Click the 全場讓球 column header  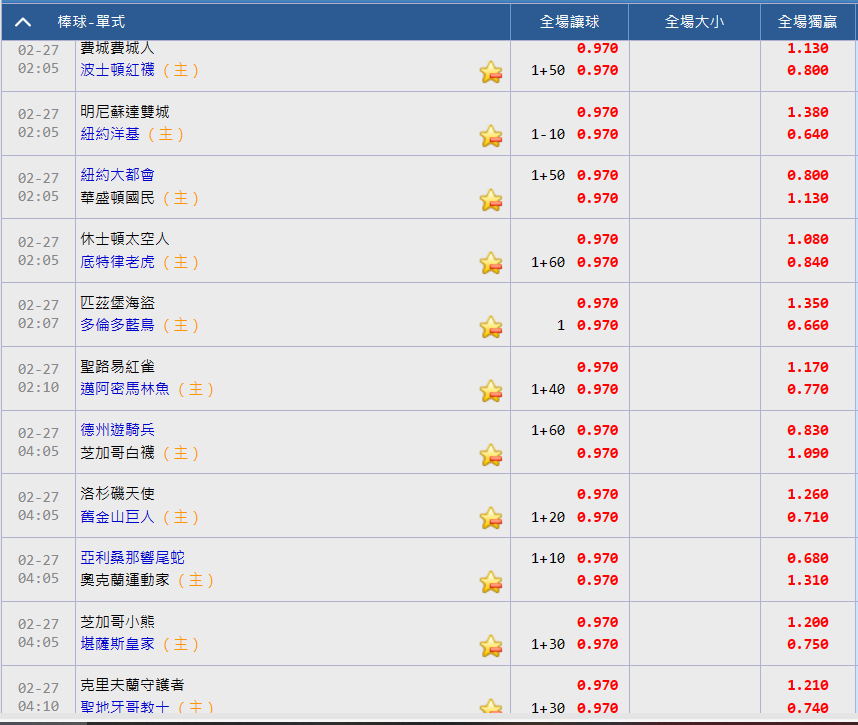(x=570, y=22)
